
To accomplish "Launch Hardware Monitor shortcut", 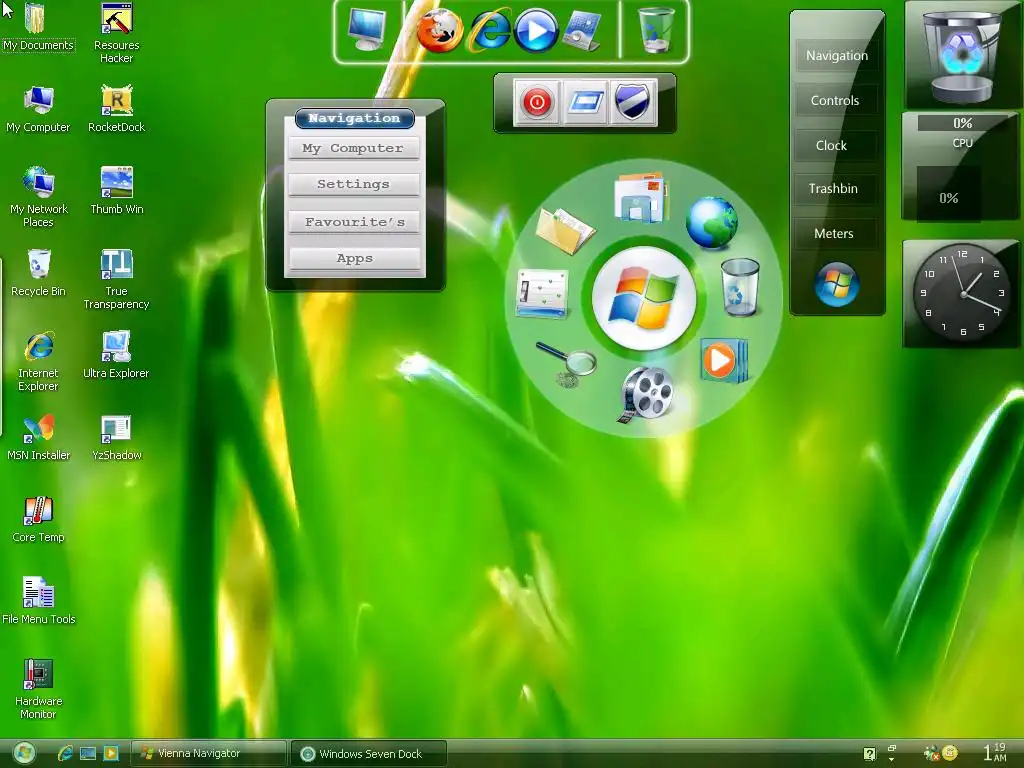I will coord(38,689).
